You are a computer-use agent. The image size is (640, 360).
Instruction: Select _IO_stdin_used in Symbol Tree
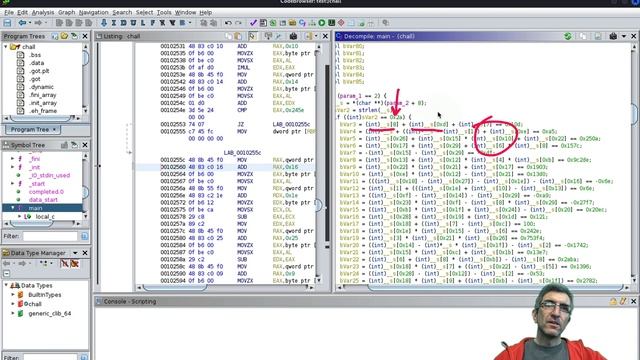[x=49, y=175]
